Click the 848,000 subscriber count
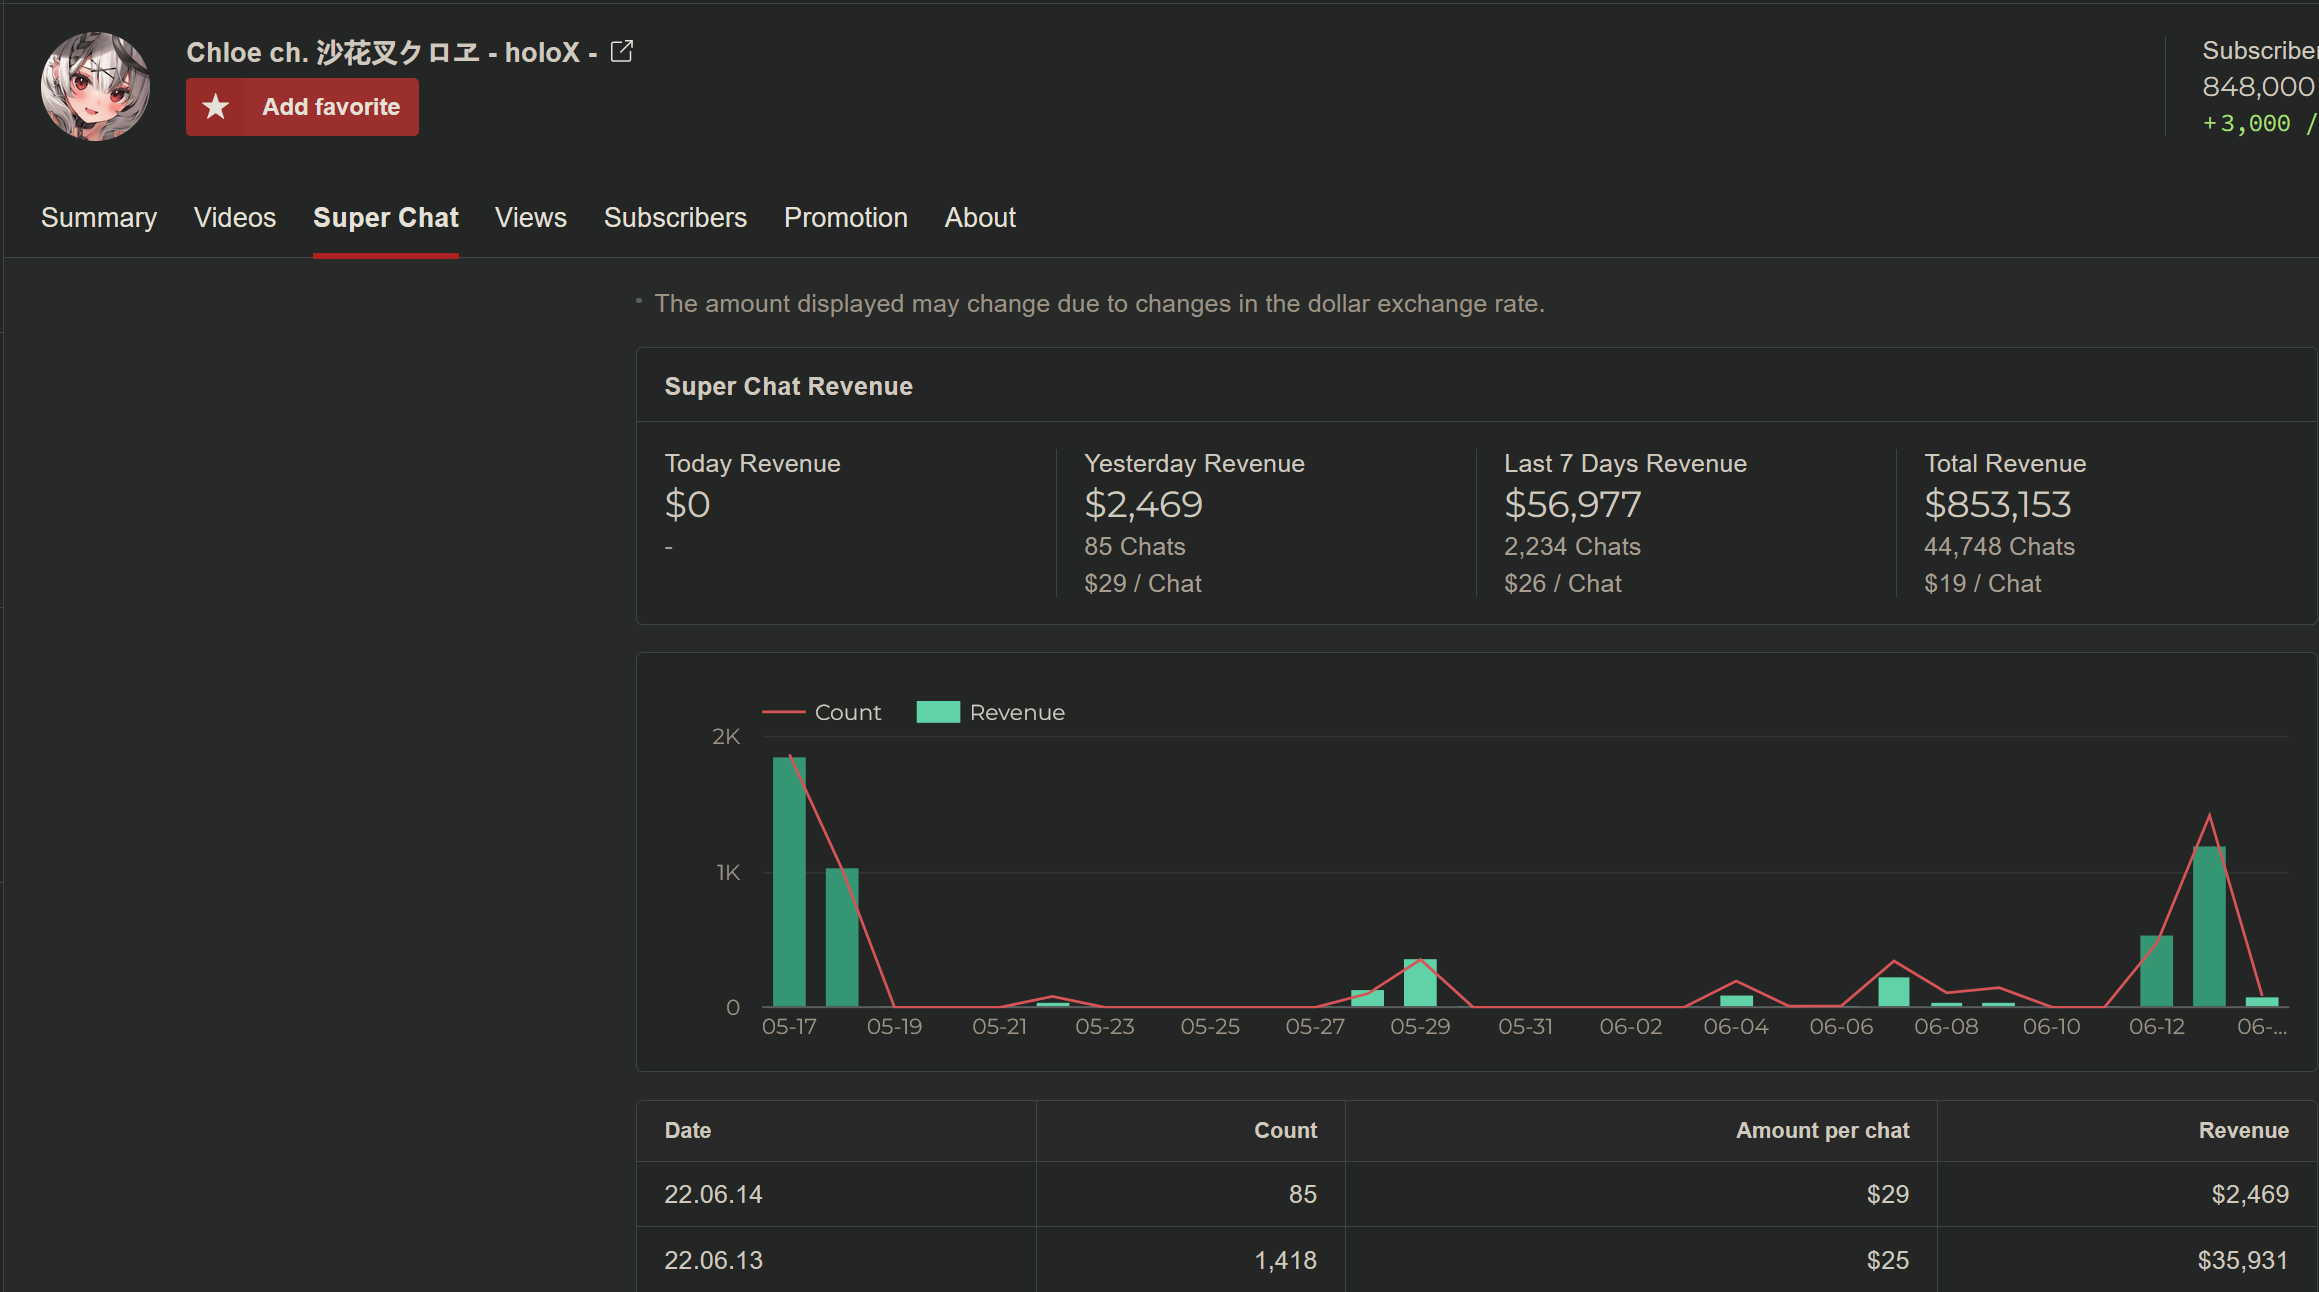 [2258, 87]
